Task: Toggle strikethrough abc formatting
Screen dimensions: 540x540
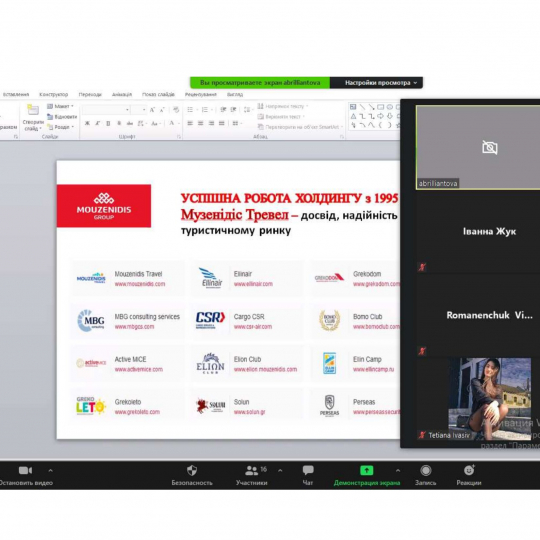Action: click(130, 123)
